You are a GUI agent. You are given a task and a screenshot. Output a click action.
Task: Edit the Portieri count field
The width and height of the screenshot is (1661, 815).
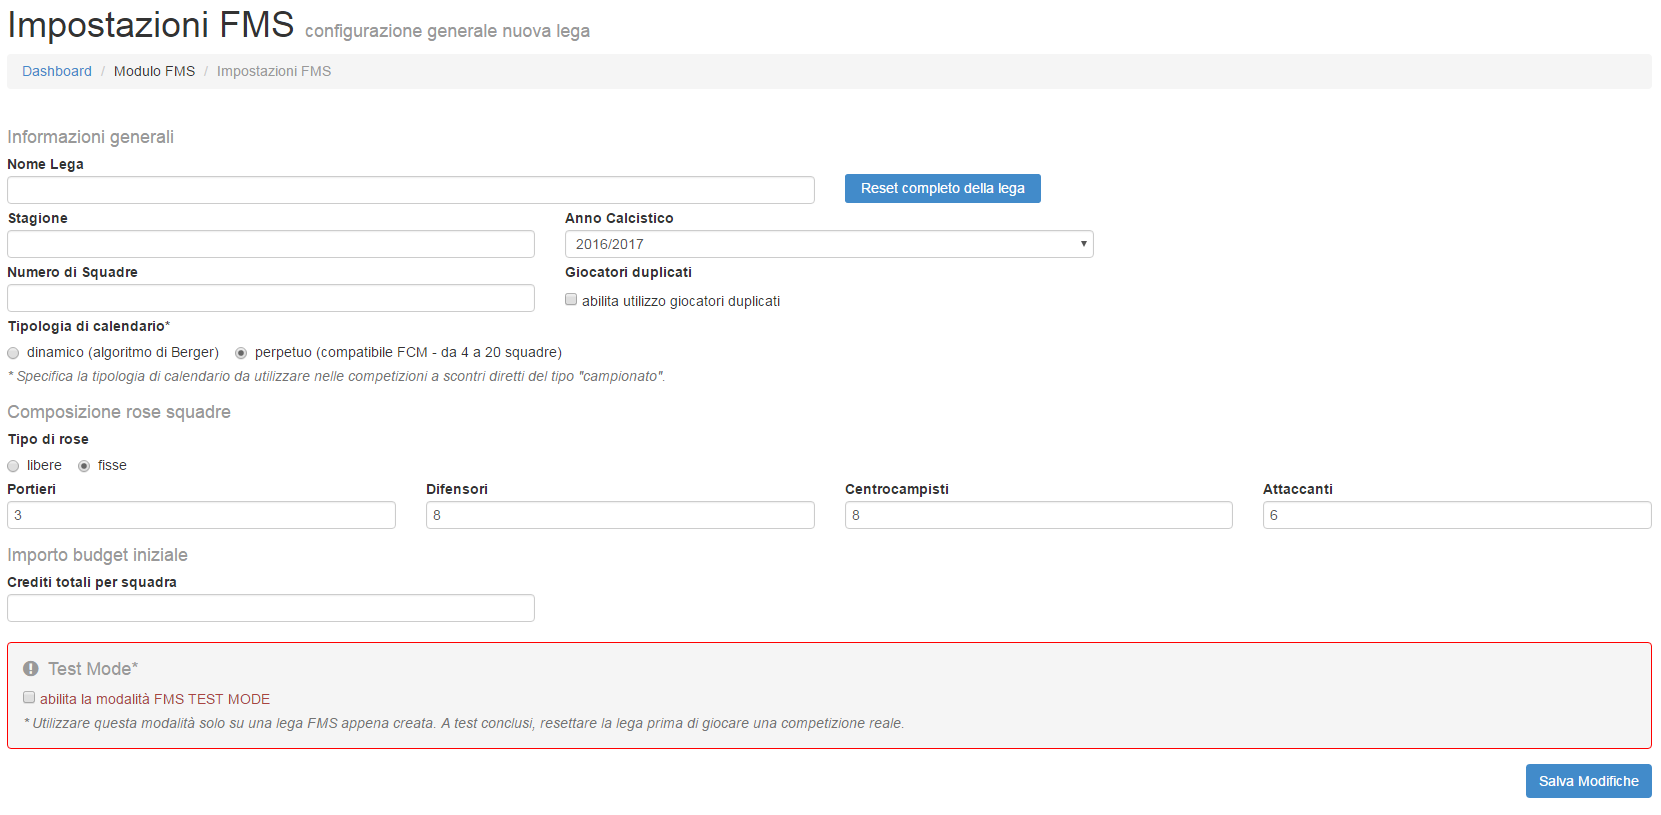point(201,515)
